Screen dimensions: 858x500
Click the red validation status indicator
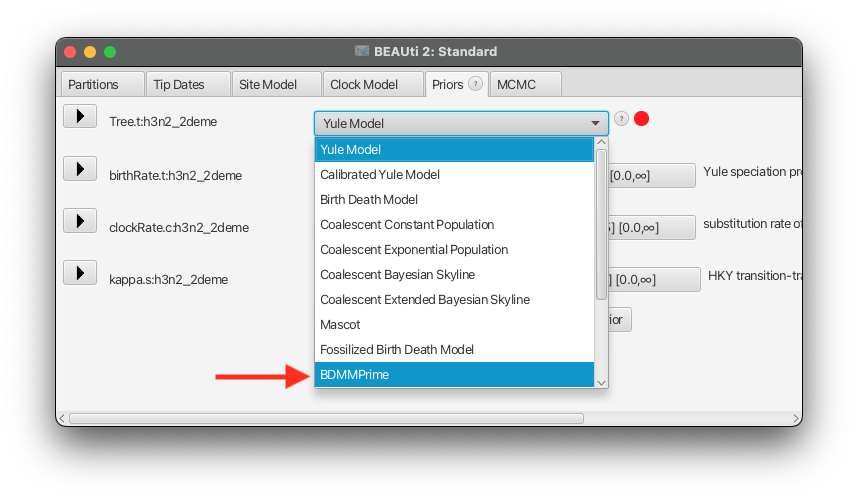[641, 119]
